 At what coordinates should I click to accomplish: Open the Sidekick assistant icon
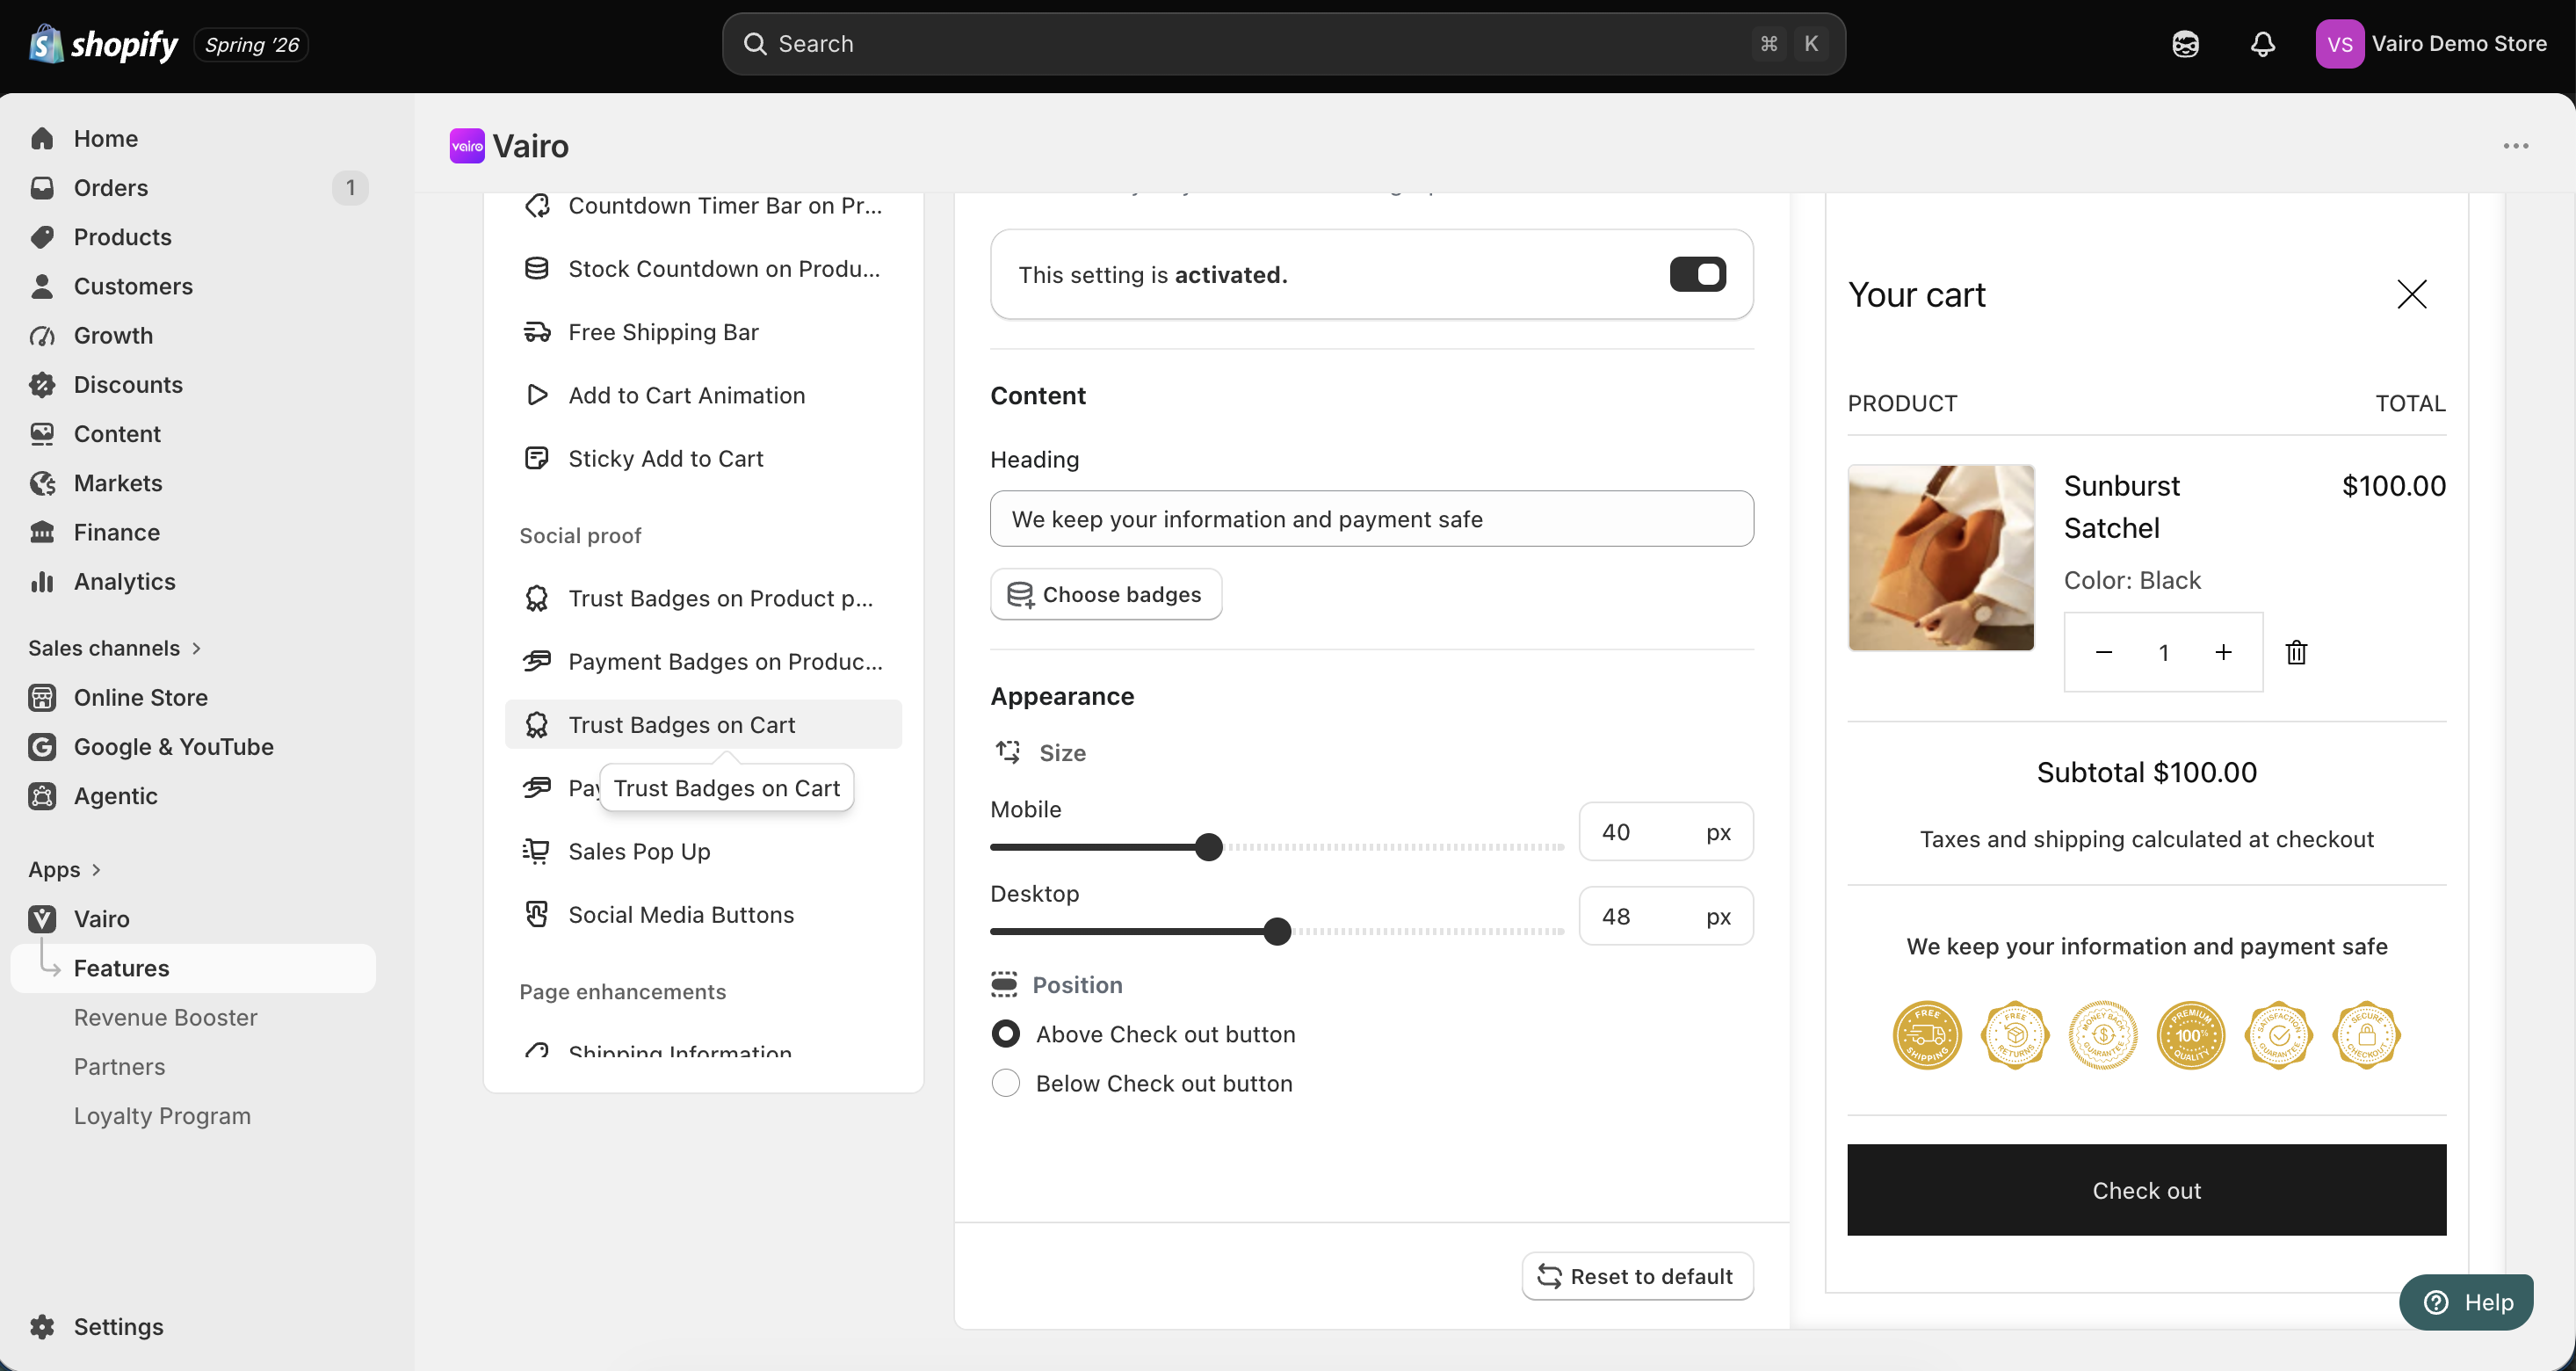(x=2185, y=44)
